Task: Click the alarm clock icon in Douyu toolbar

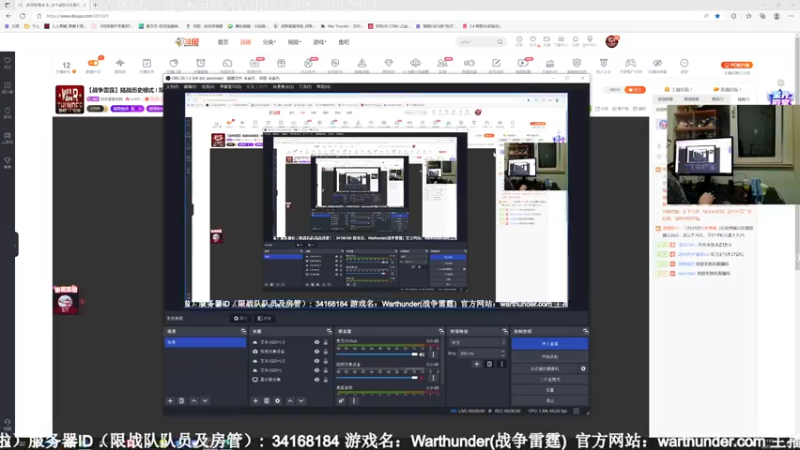Action: 201,63
